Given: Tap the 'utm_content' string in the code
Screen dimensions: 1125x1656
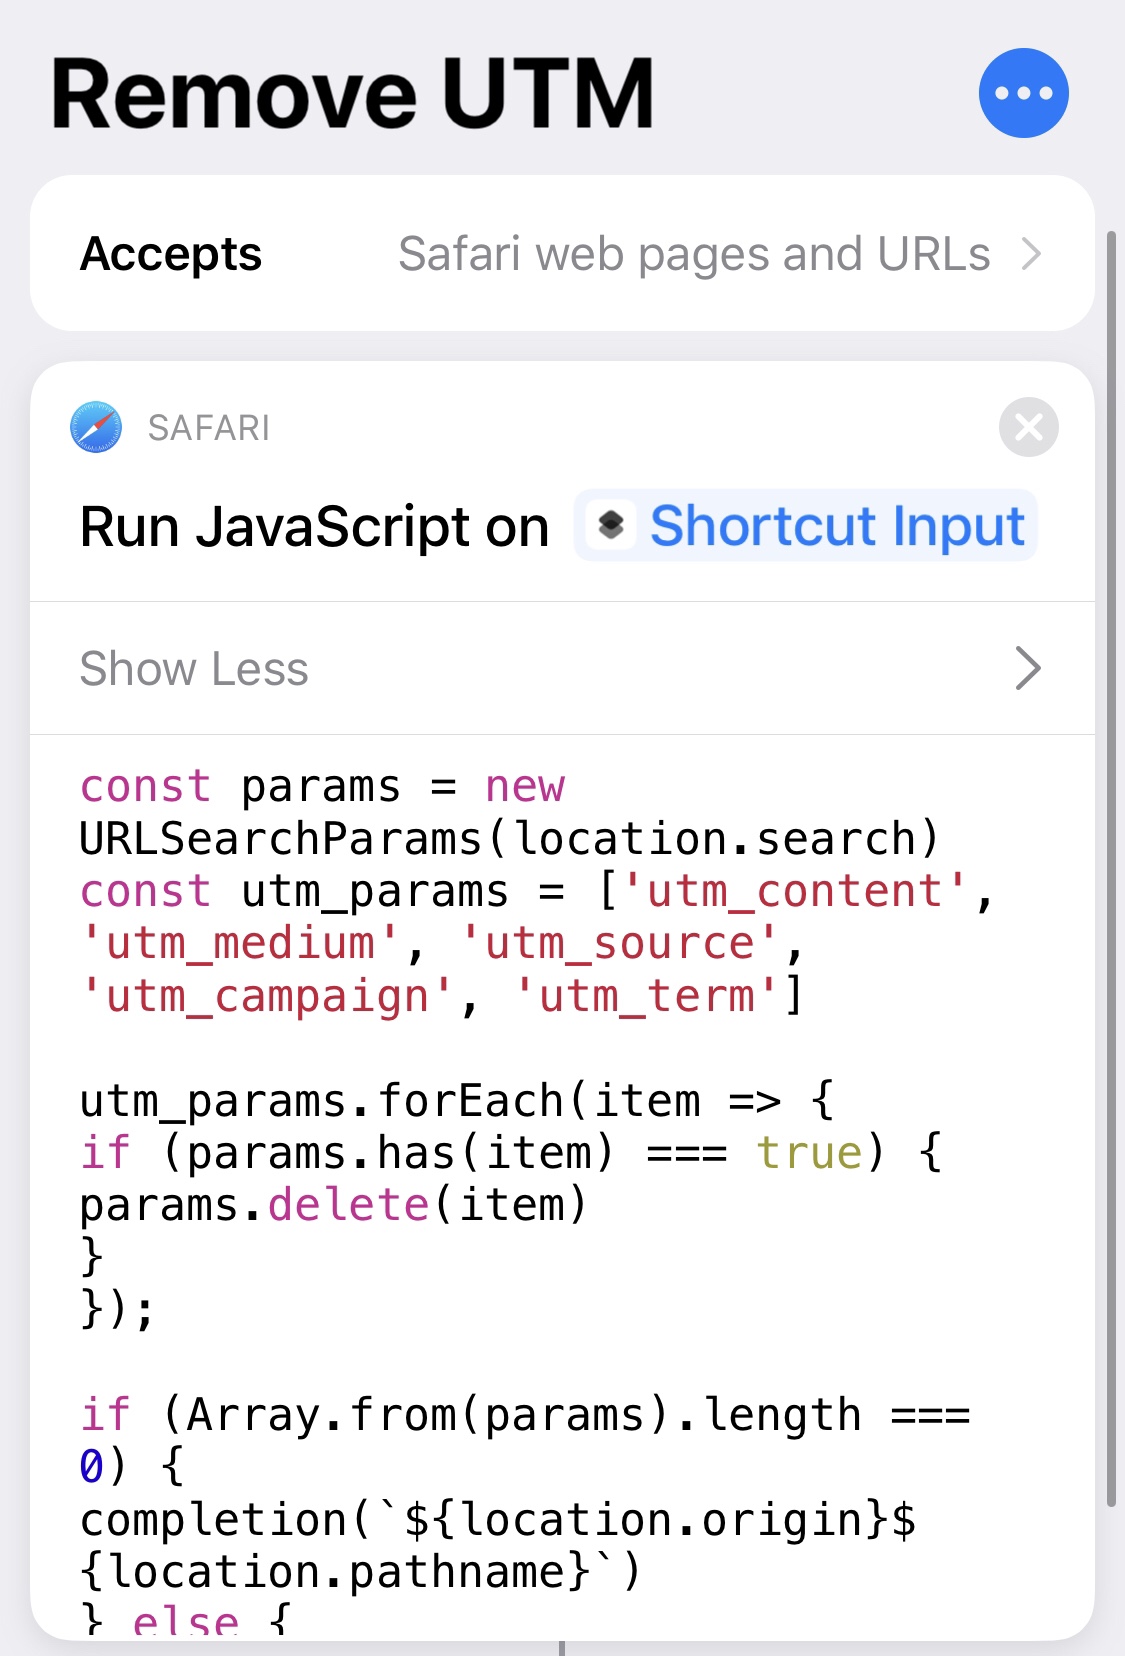Looking at the screenshot, I should pos(794,891).
